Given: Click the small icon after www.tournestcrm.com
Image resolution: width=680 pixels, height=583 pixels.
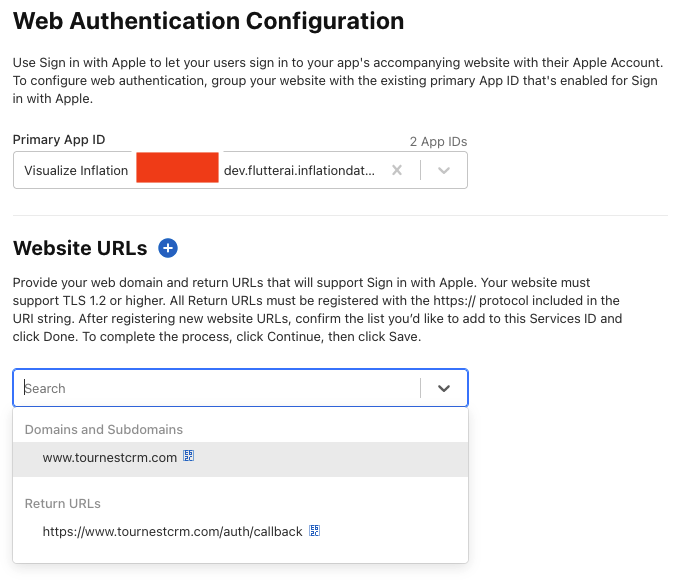Looking at the screenshot, I should [188, 457].
